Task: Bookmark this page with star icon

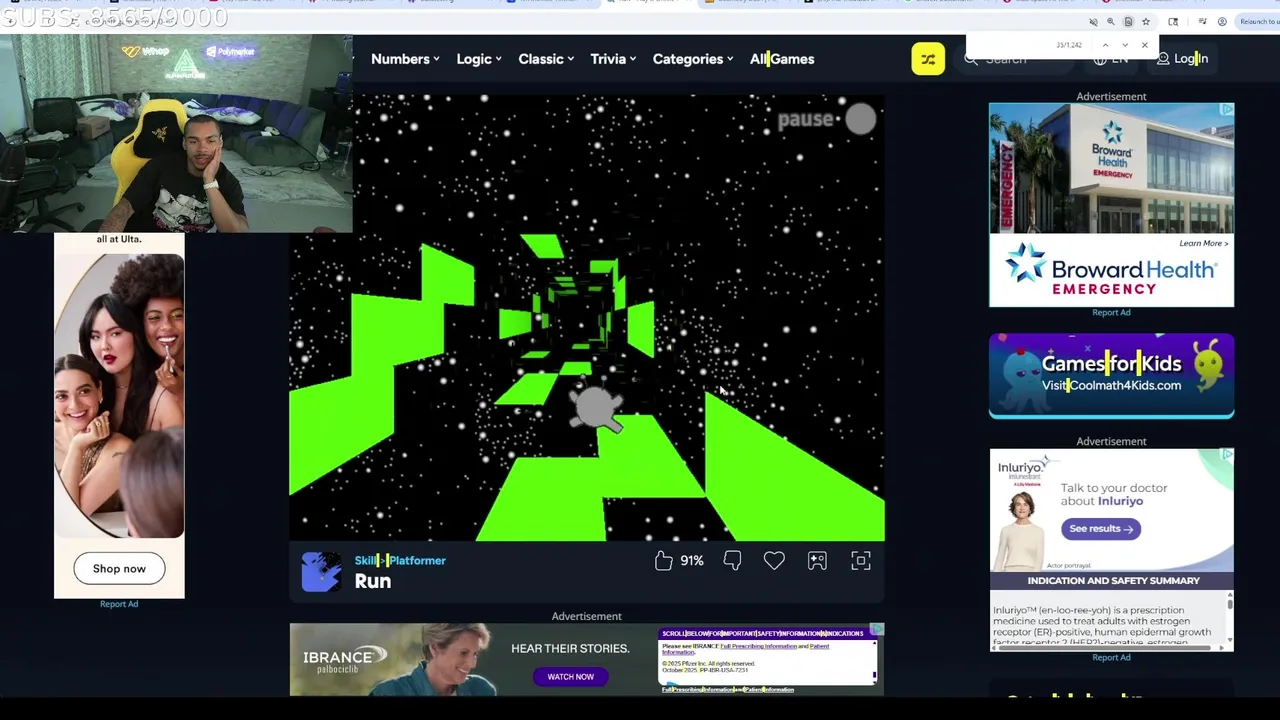Action: tap(1146, 21)
